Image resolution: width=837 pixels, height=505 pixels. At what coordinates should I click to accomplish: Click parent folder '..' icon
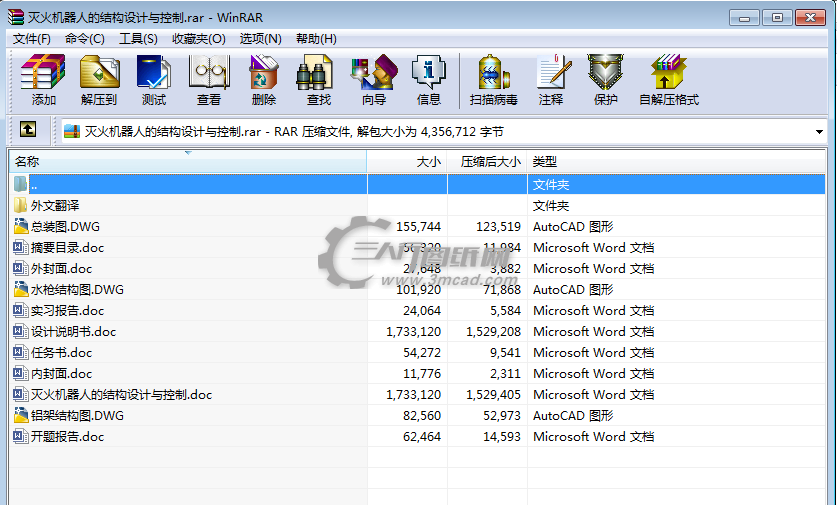tap(20, 184)
